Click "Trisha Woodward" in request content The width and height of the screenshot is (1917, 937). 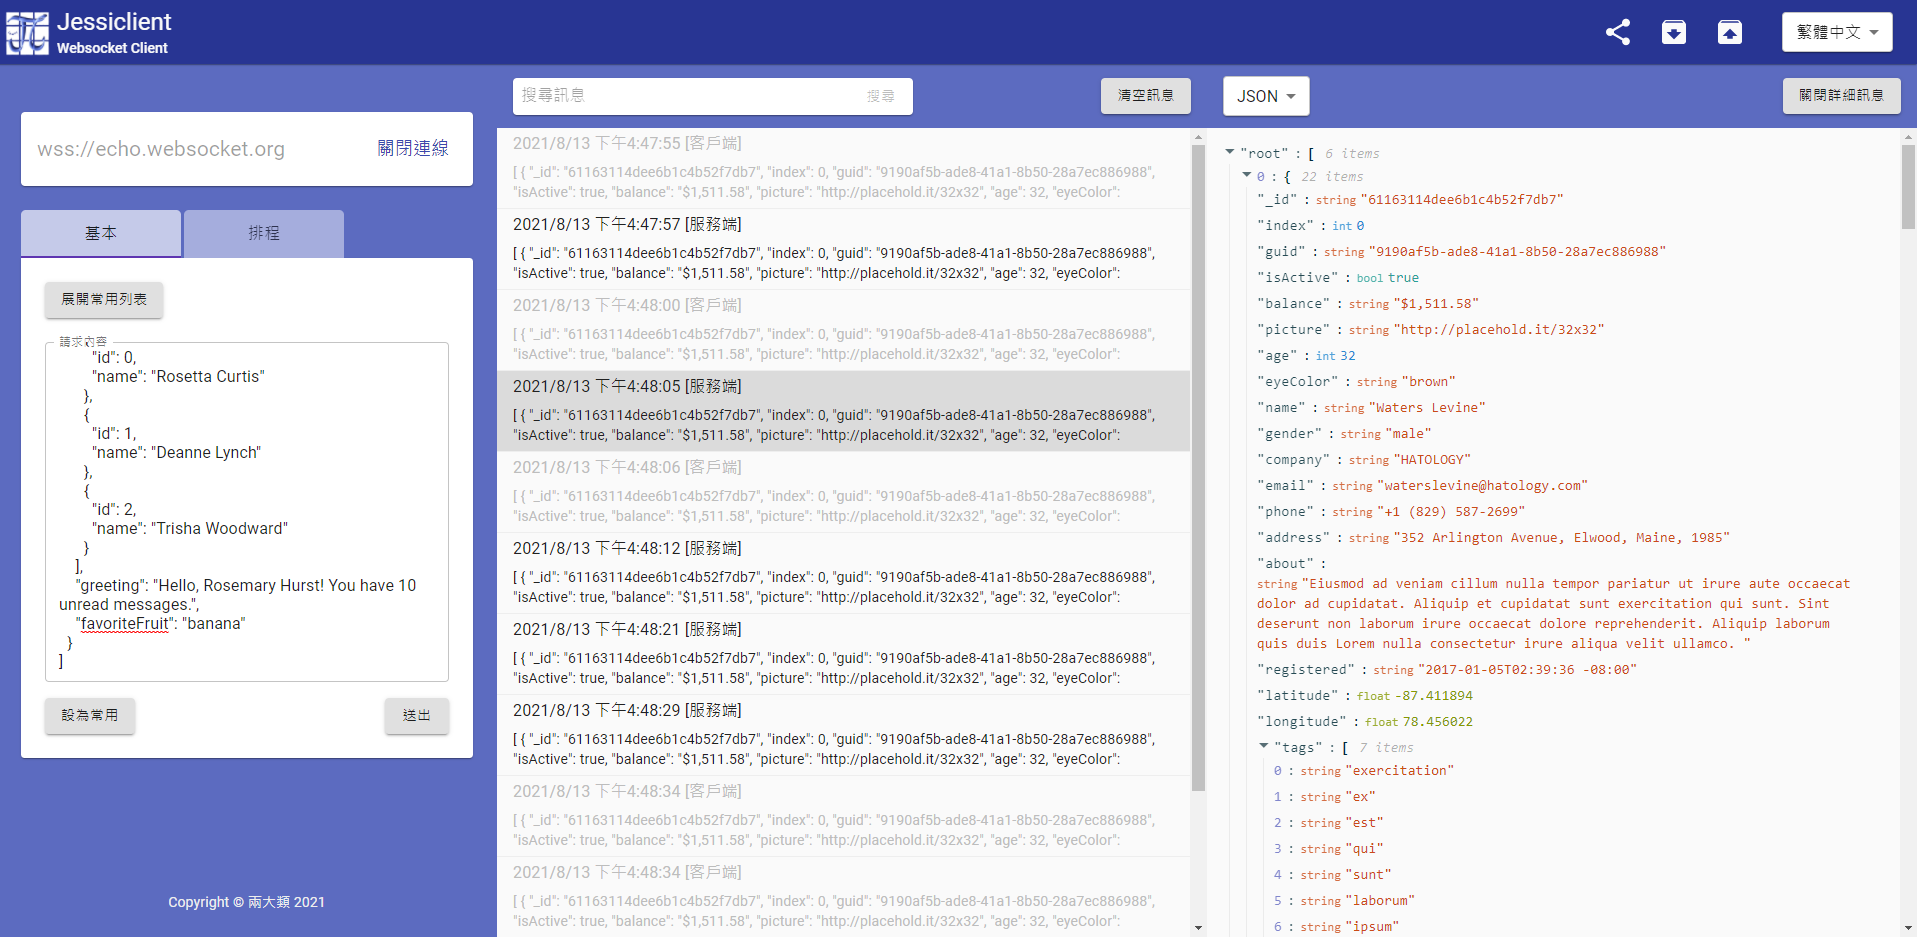[219, 529]
